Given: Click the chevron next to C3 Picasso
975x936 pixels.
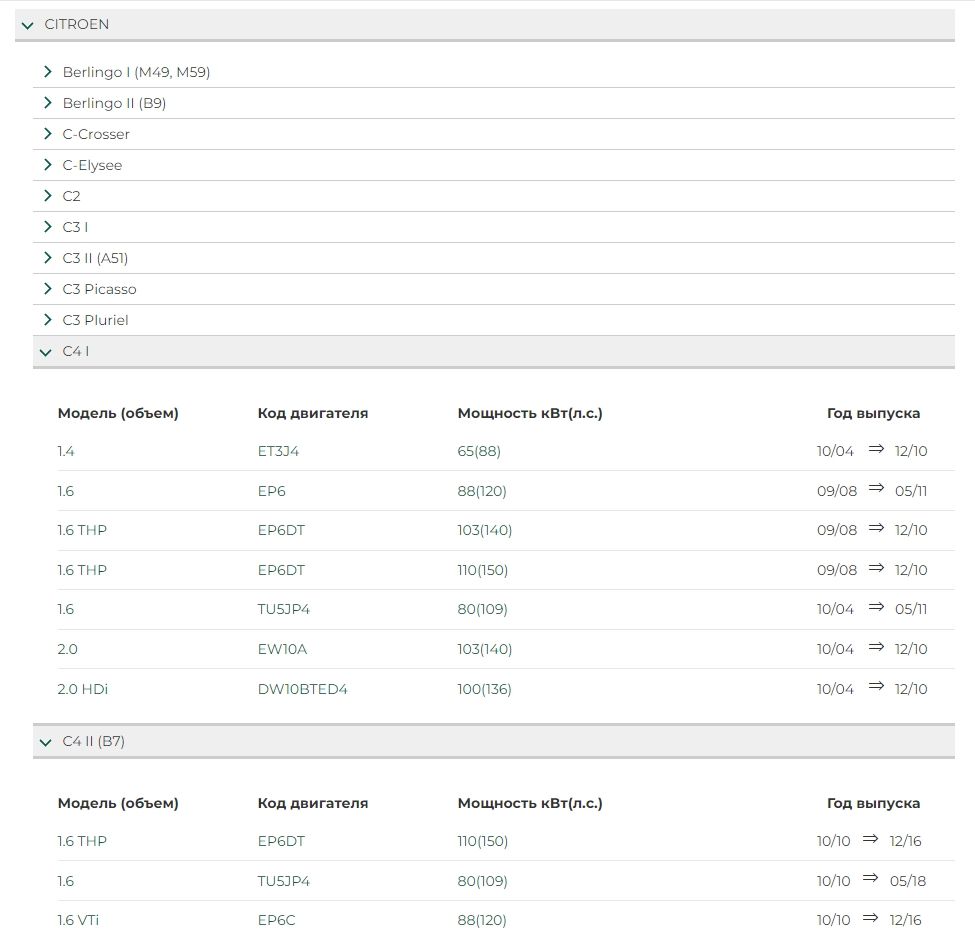Looking at the screenshot, I should 47,289.
